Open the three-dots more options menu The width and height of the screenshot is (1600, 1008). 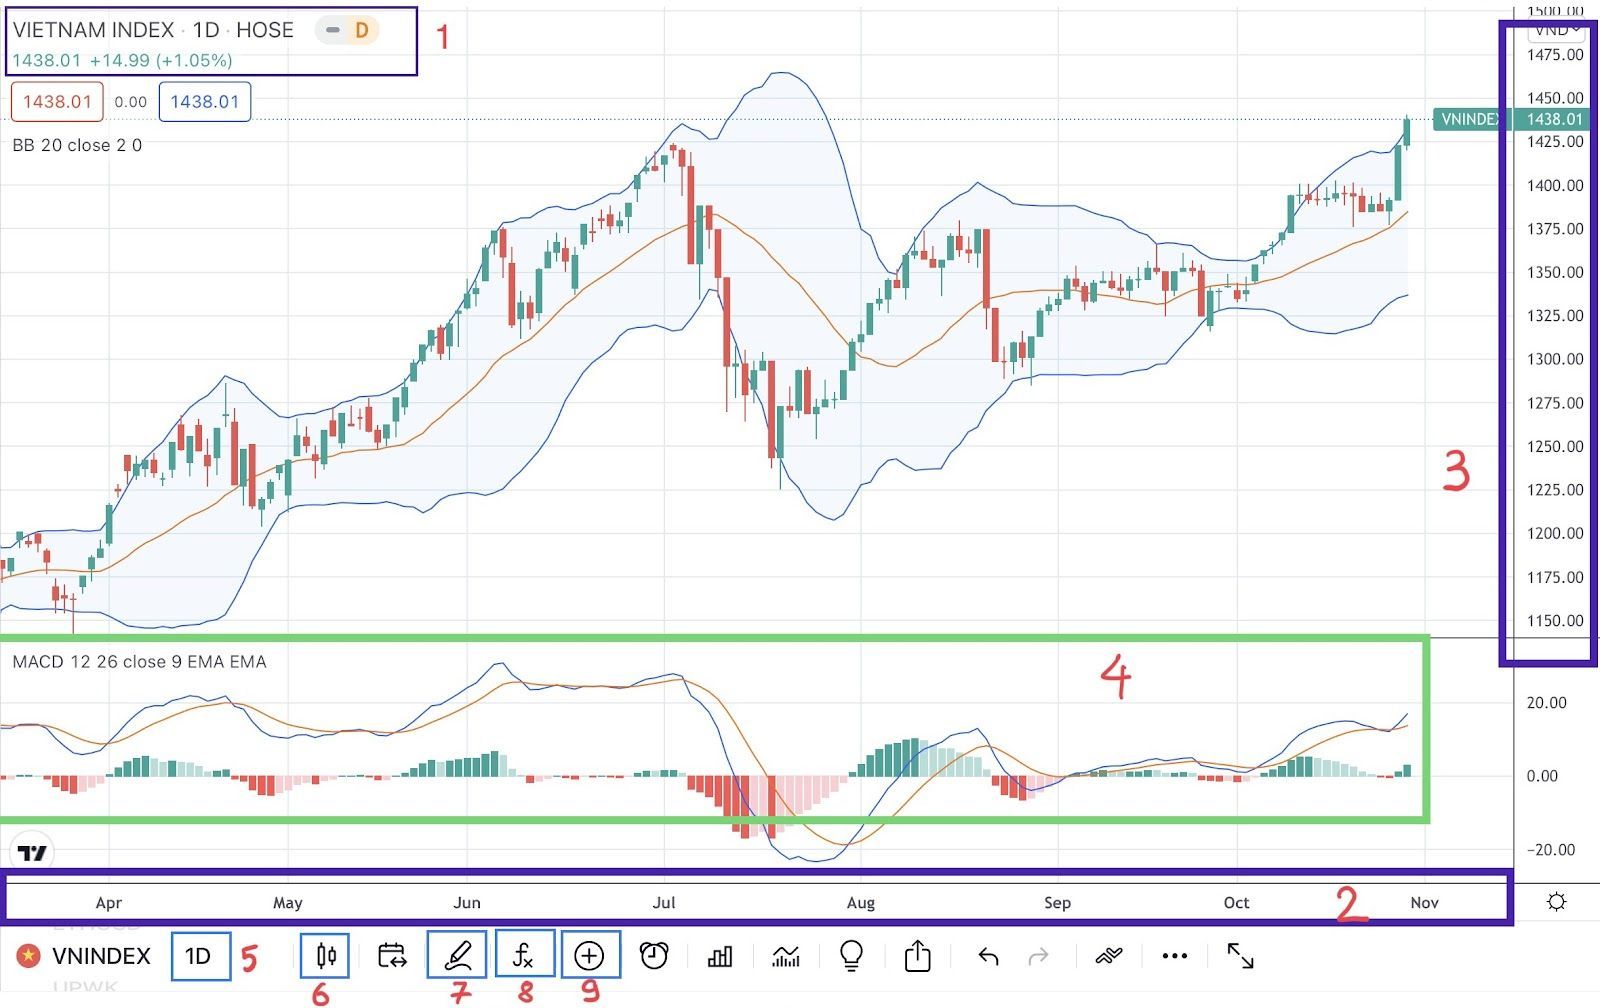(1175, 956)
